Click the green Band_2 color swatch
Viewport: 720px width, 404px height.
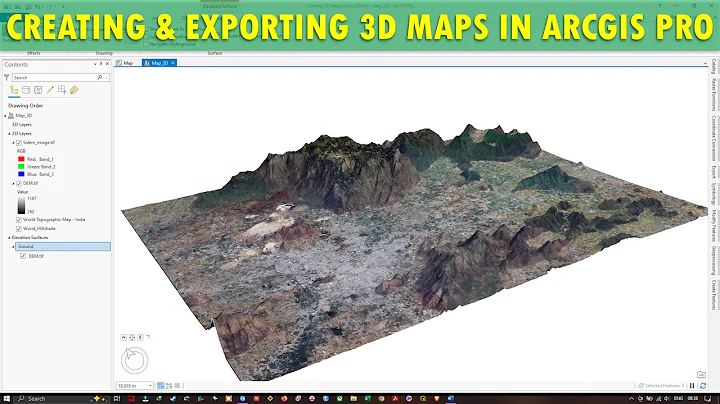[x=21, y=167]
